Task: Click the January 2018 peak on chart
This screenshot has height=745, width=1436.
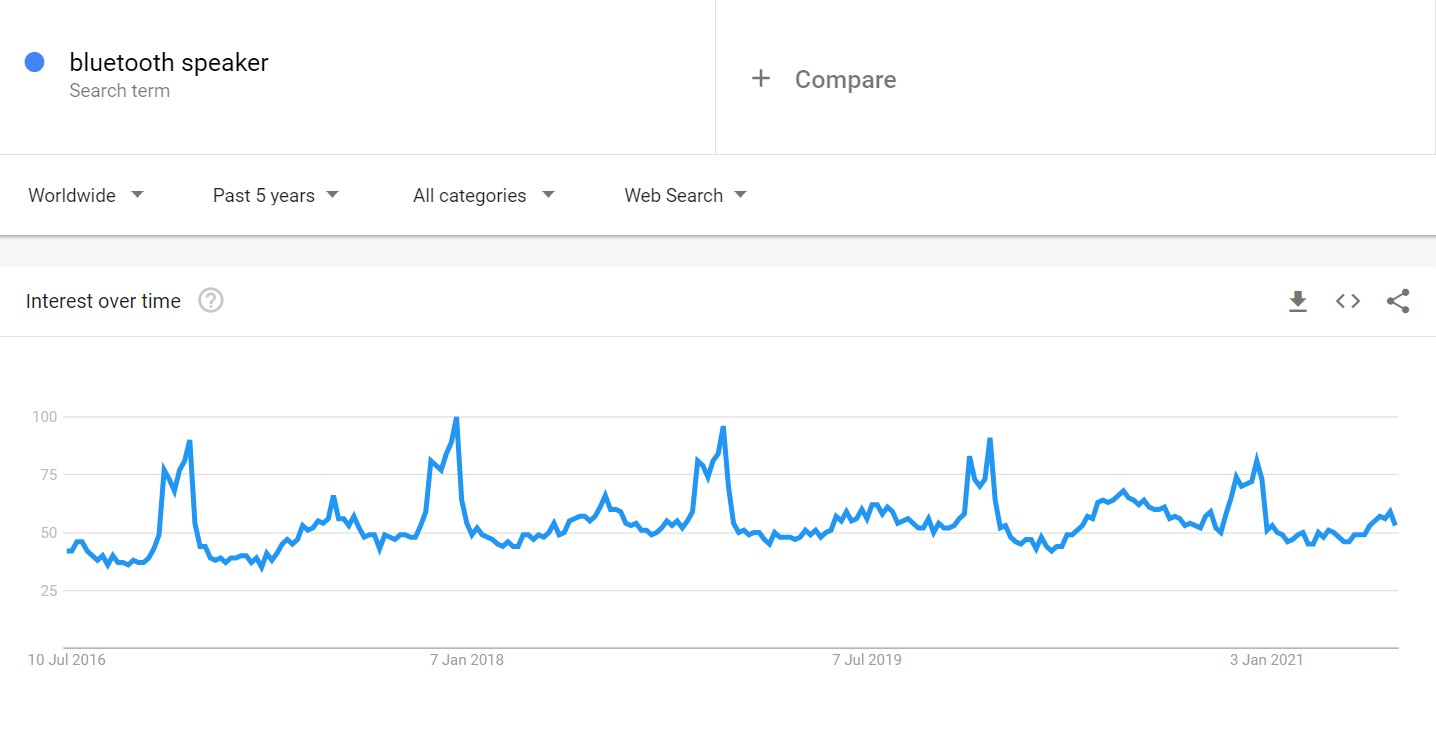Action: pyautogui.click(x=456, y=418)
